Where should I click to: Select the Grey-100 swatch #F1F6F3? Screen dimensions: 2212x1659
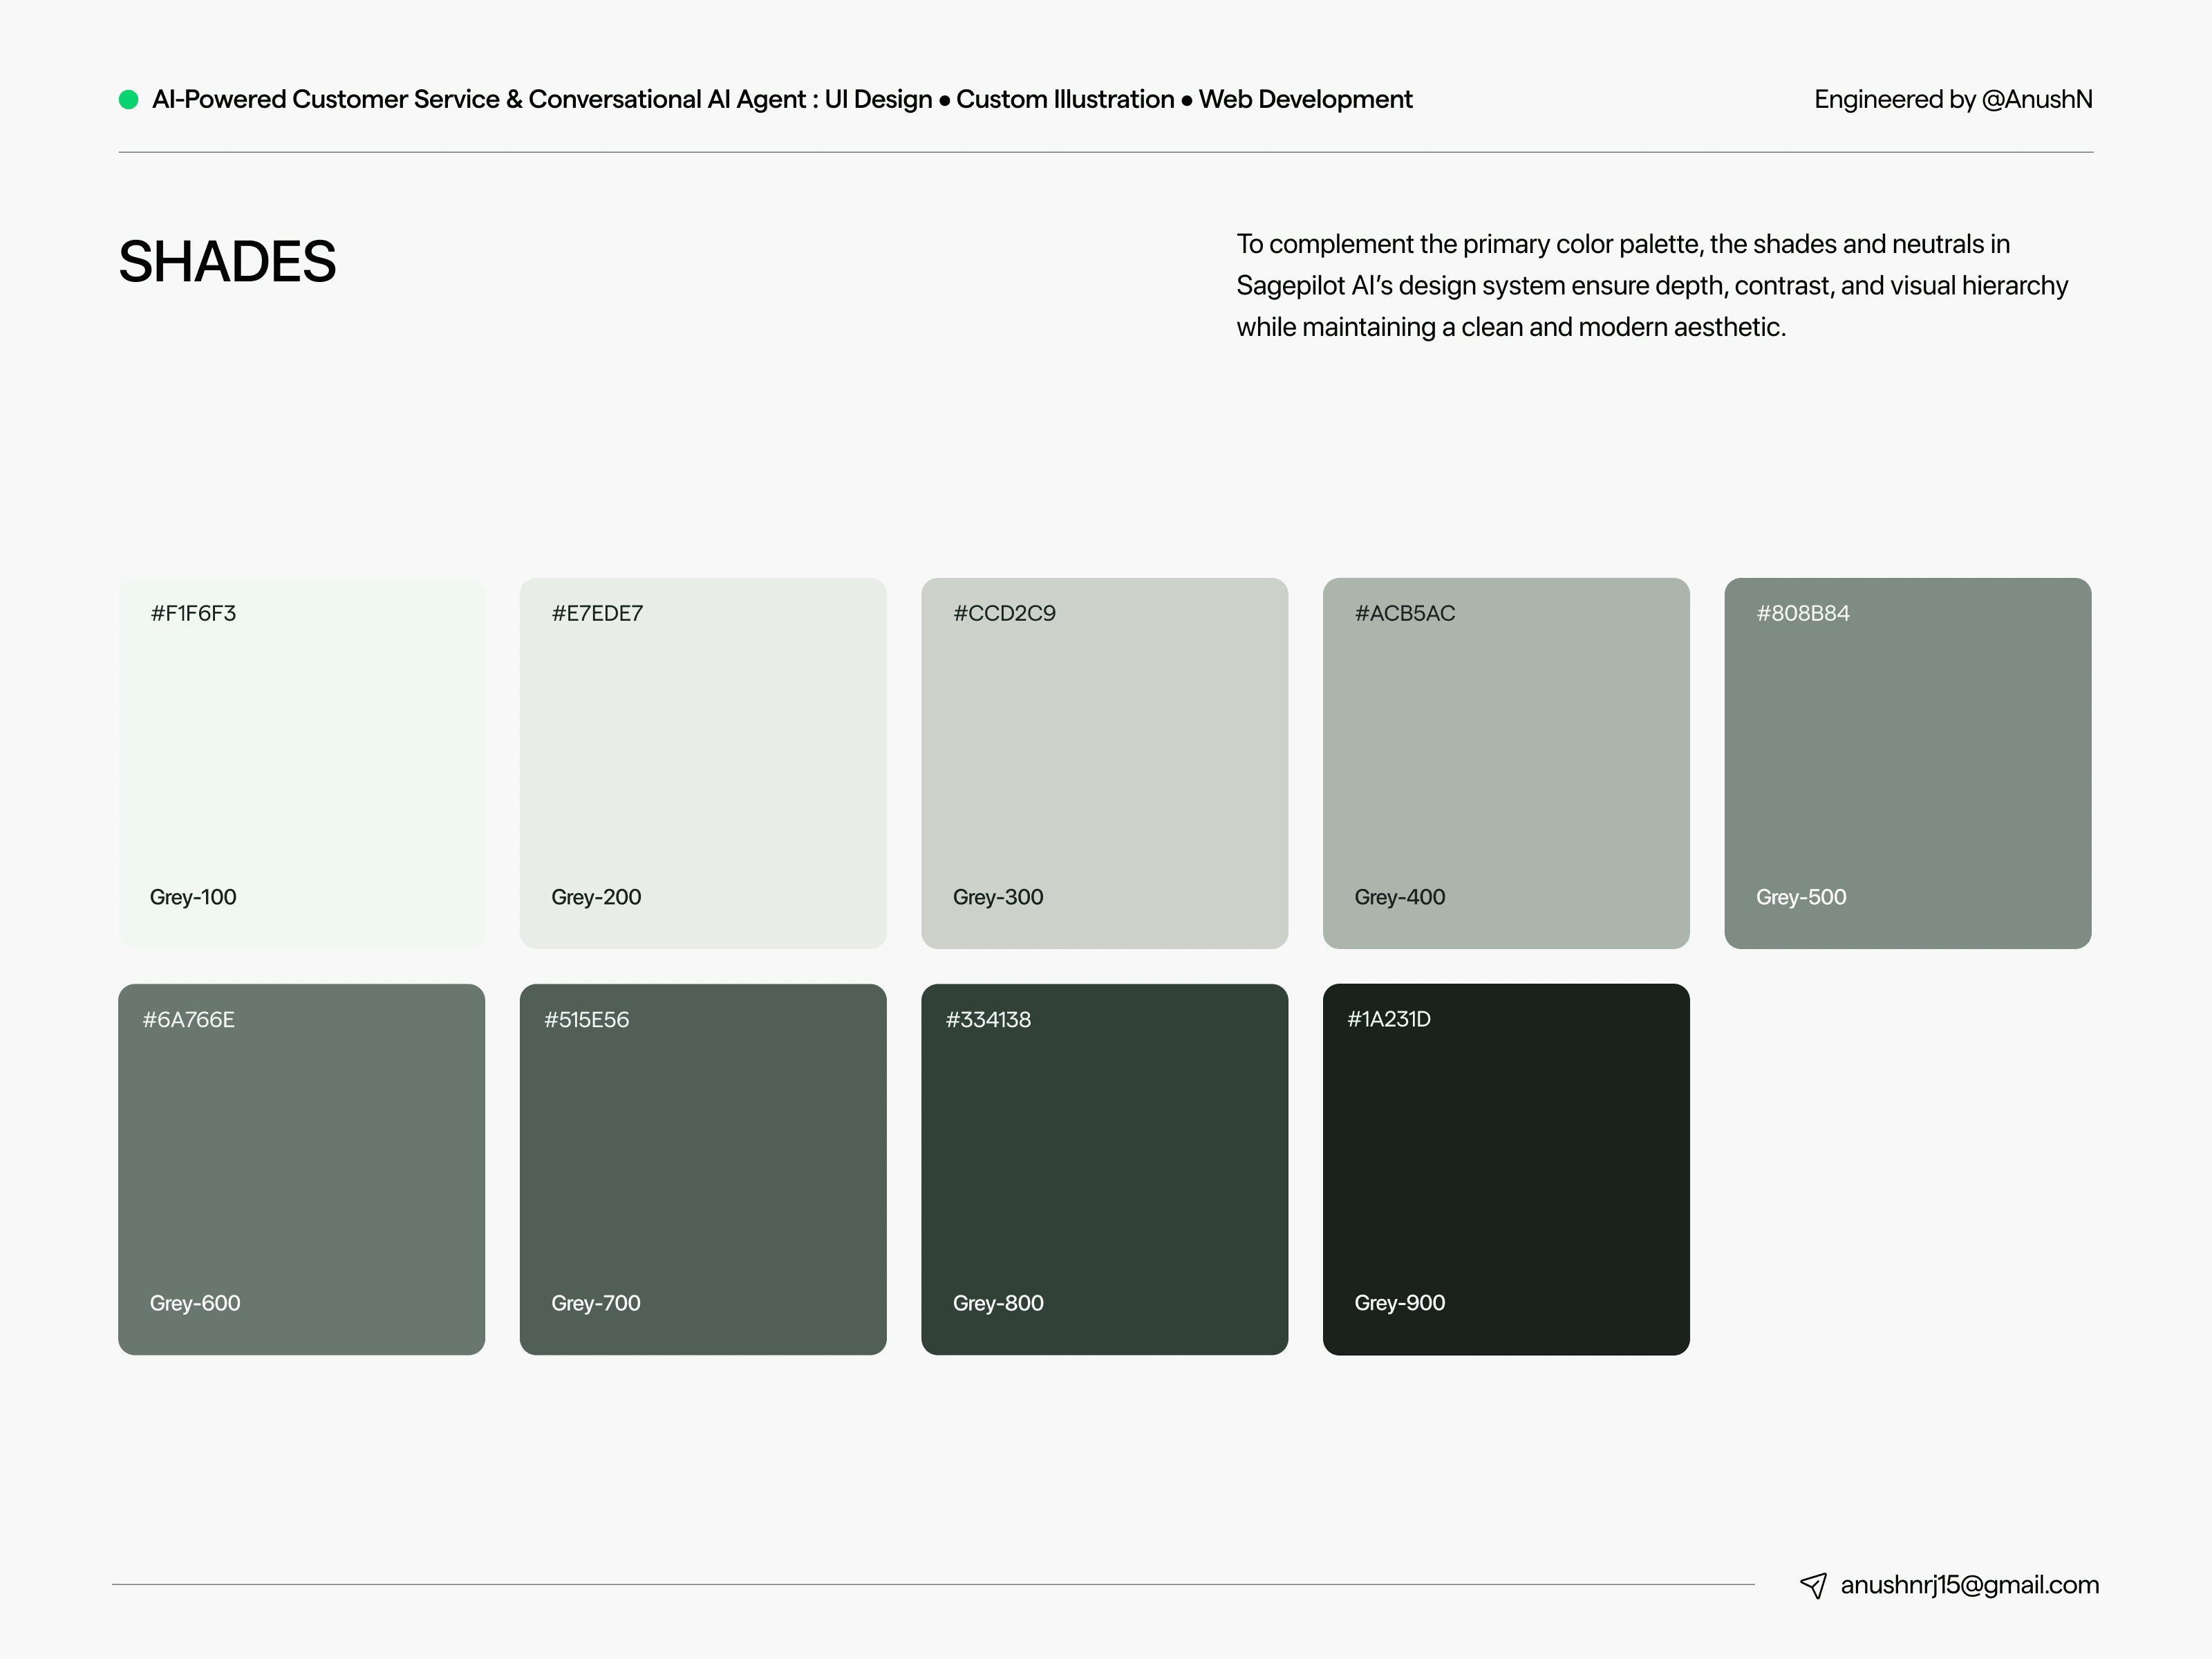pyautogui.click(x=301, y=763)
